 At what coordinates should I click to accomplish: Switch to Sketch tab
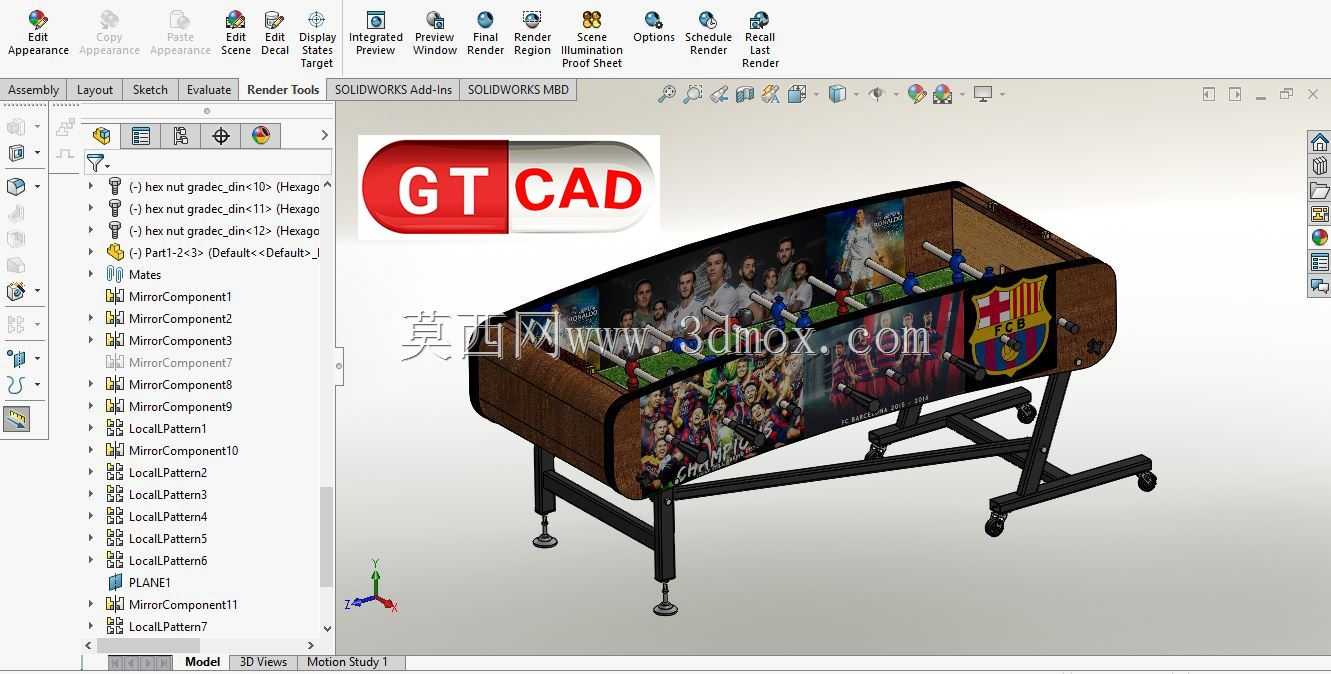point(150,89)
